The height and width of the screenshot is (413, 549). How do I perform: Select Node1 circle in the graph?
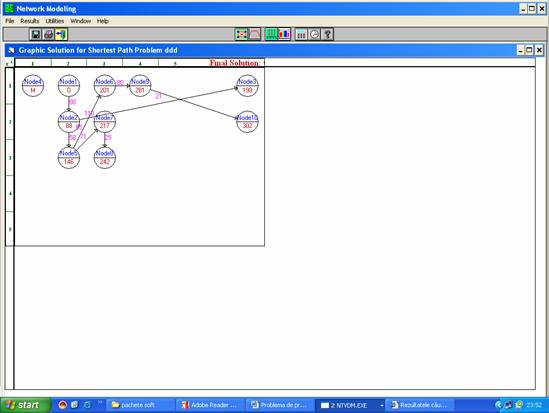[x=69, y=86]
